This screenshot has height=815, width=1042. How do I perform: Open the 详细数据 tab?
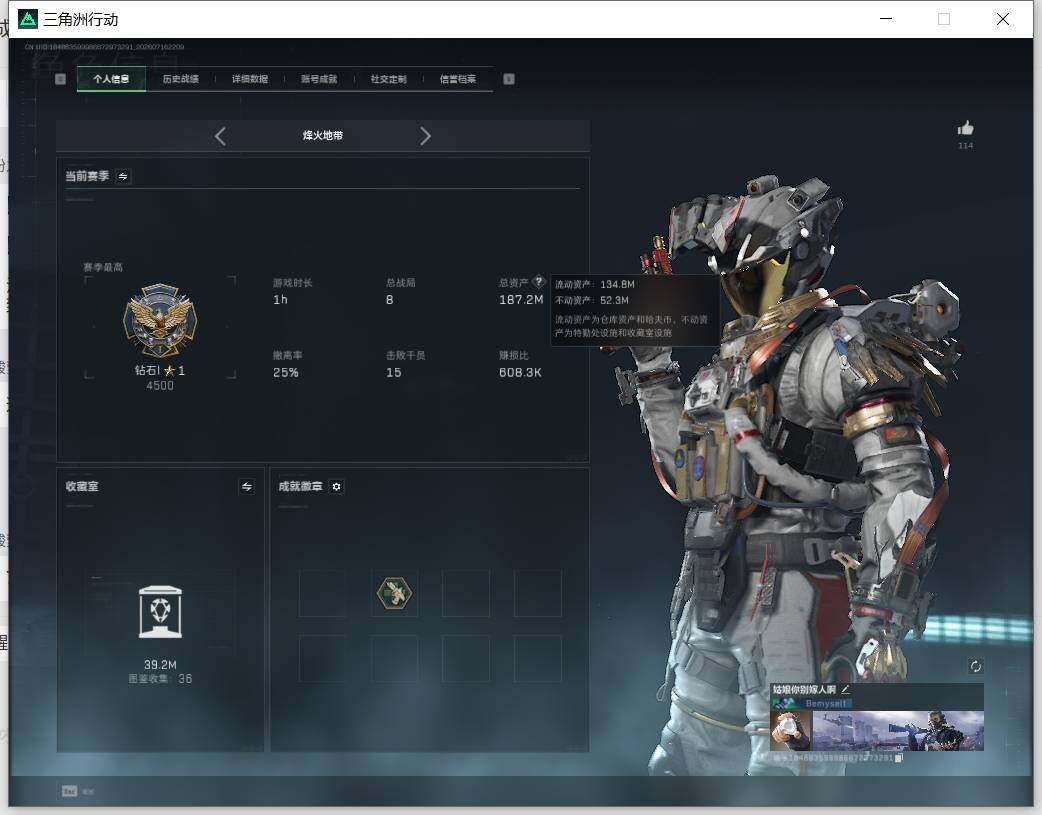(250, 79)
